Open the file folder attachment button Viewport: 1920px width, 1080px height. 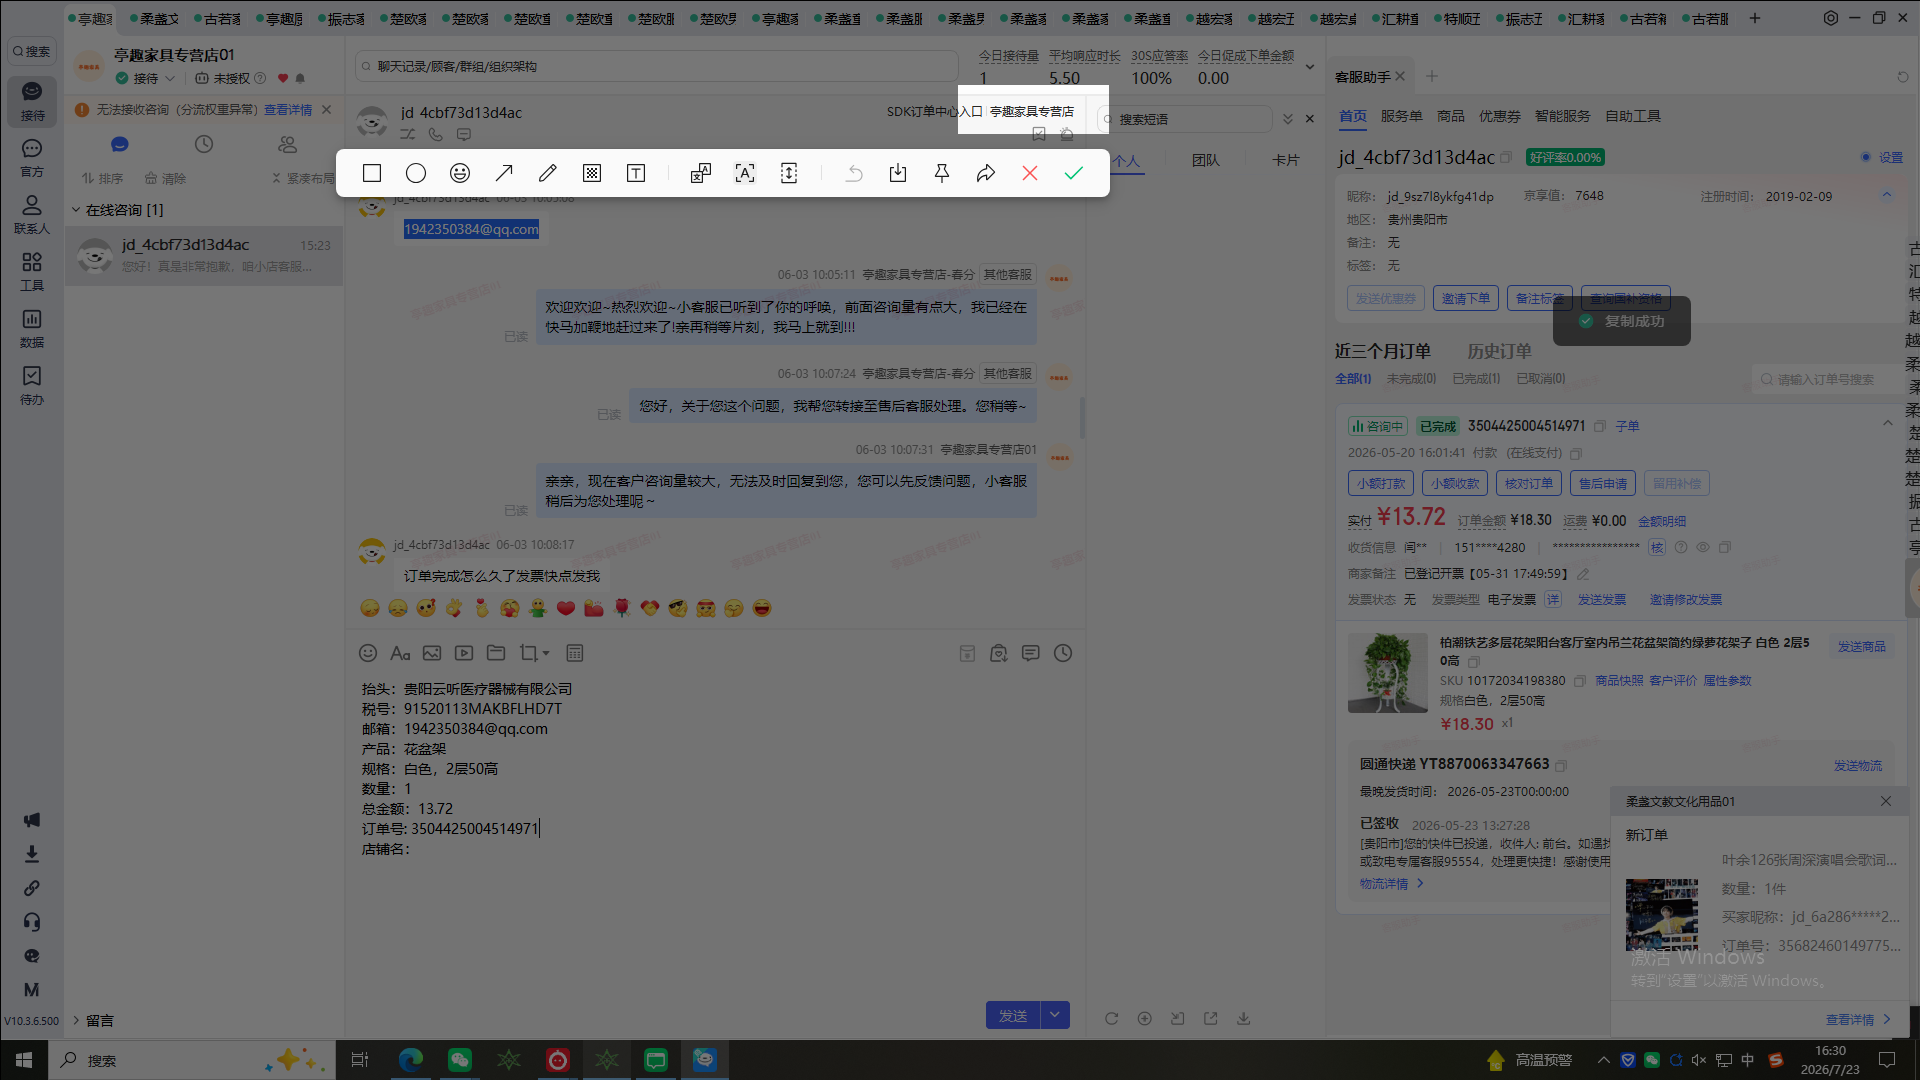[x=496, y=653]
